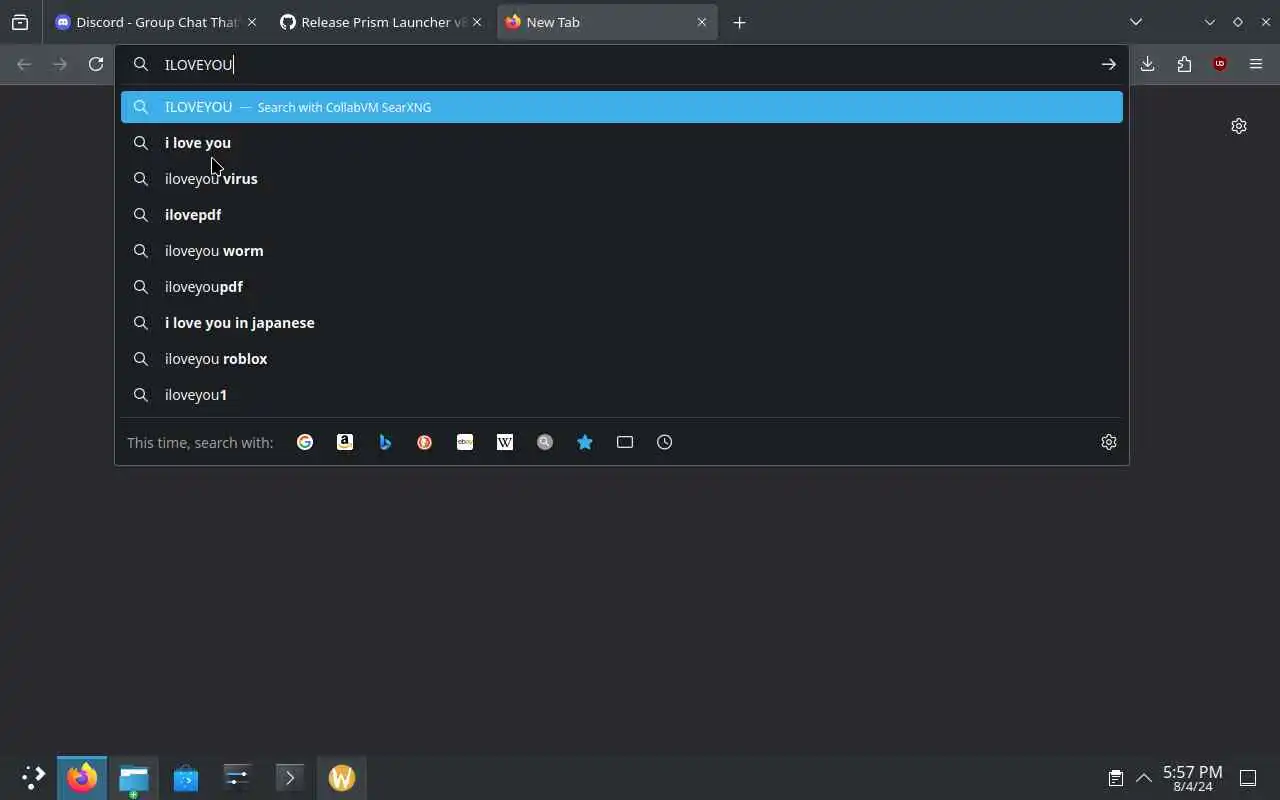Reload the current page
Image resolution: width=1280 pixels, height=800 pixels.
point(96,64)
